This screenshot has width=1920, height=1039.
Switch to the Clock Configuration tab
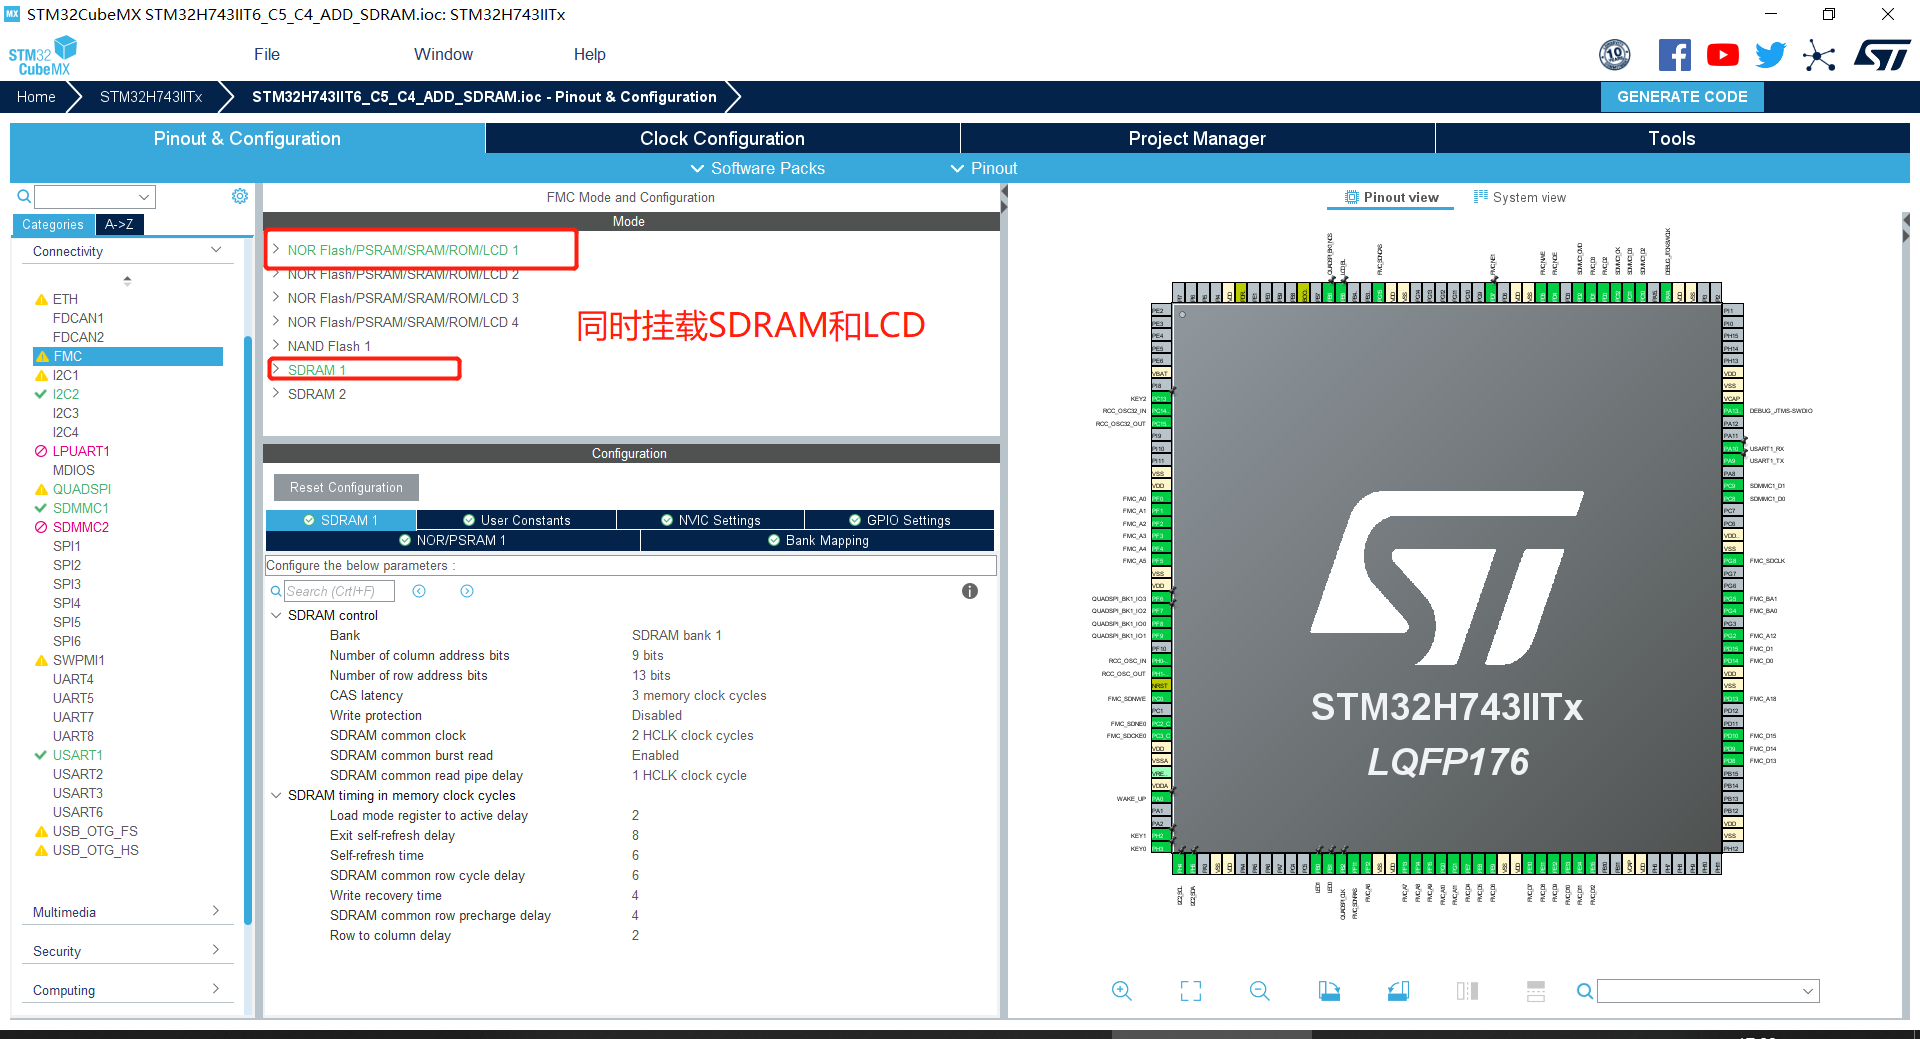point(722,138)
